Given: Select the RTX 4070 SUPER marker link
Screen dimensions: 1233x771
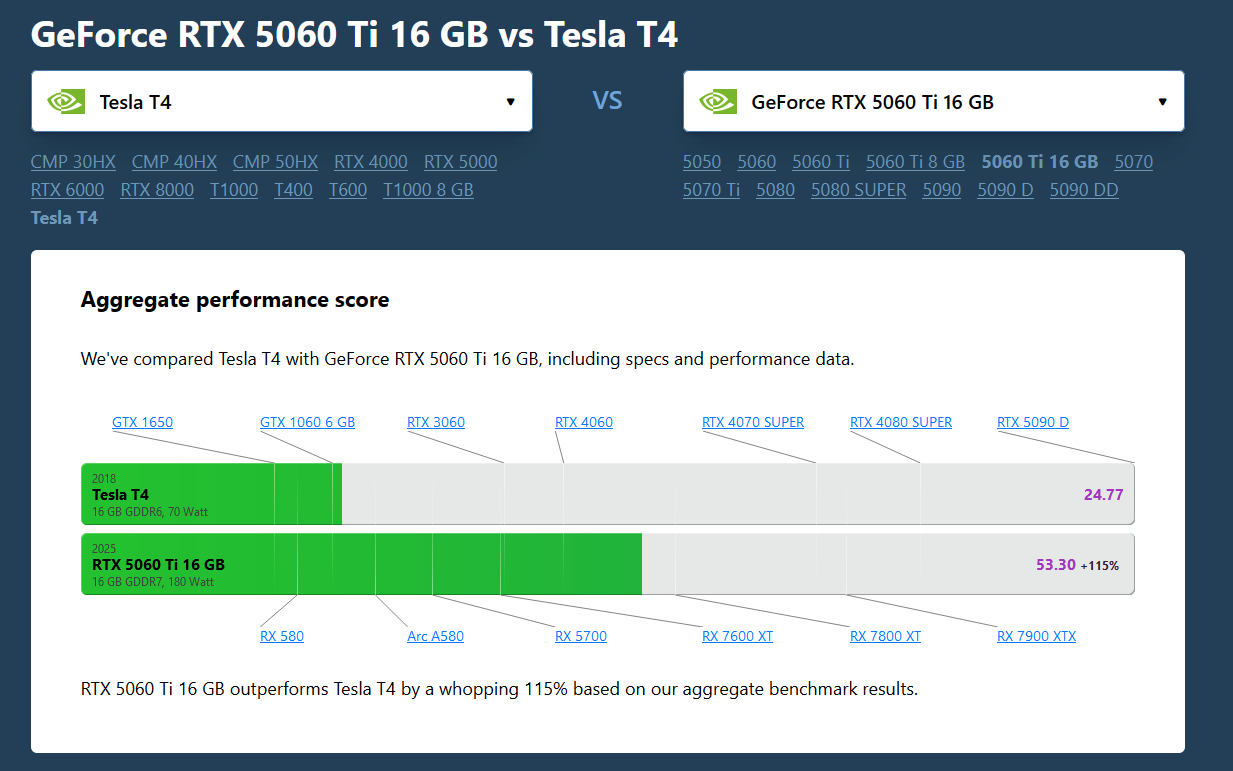Looking at the screenshot, I should [753, 422].
